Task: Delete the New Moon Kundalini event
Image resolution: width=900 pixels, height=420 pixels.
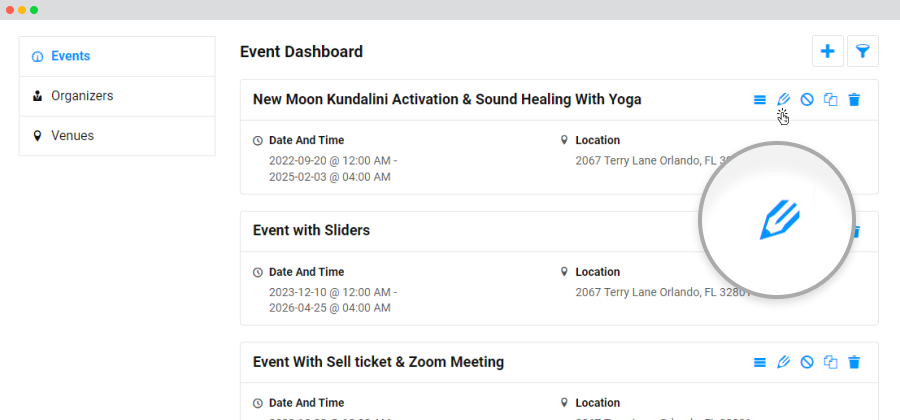Action: 854,100
